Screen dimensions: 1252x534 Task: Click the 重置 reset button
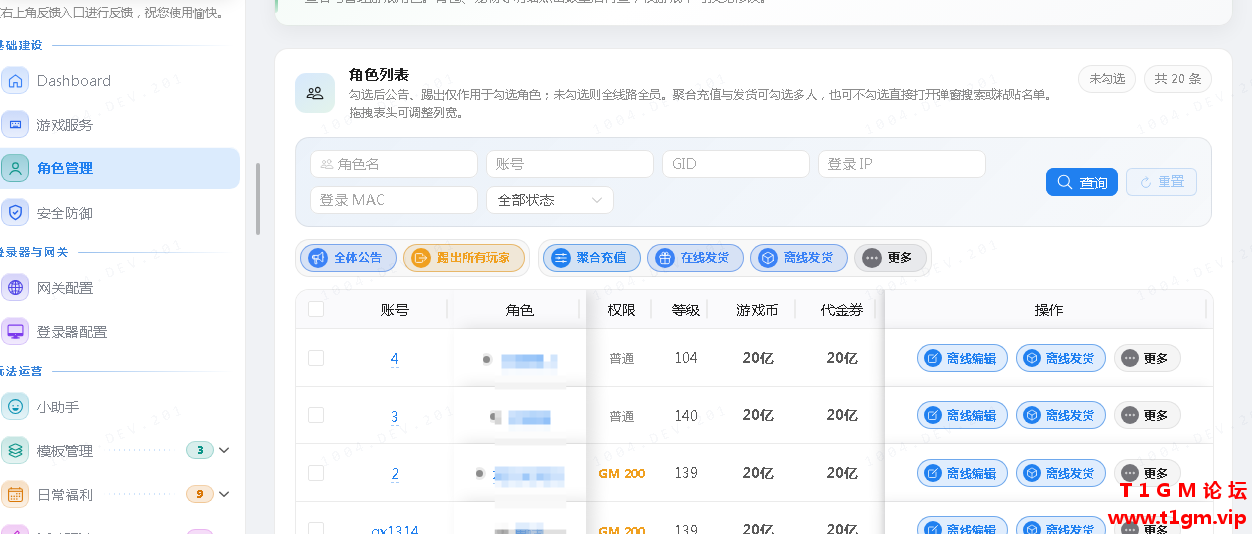(x=1161, y=182)
